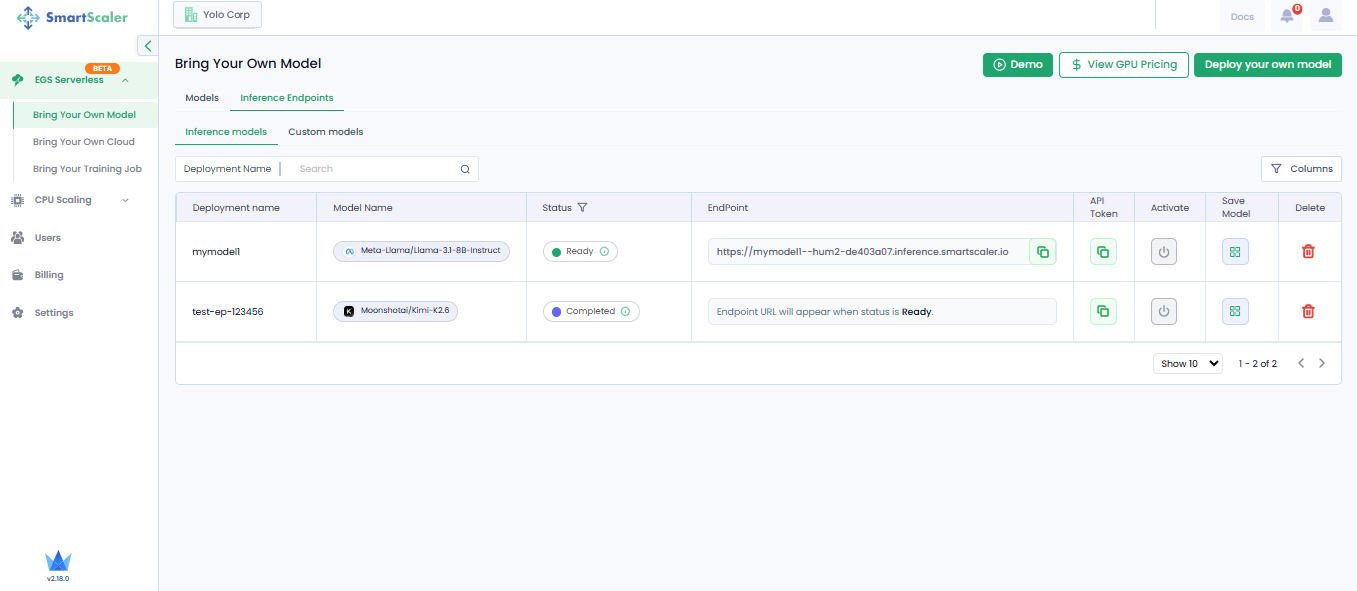Open the Columns button

[1301, 169]
